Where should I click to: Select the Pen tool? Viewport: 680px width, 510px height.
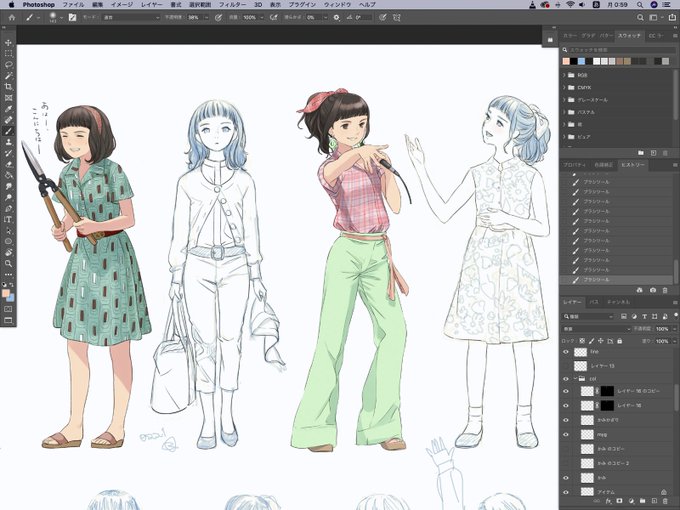coord(8,208)
